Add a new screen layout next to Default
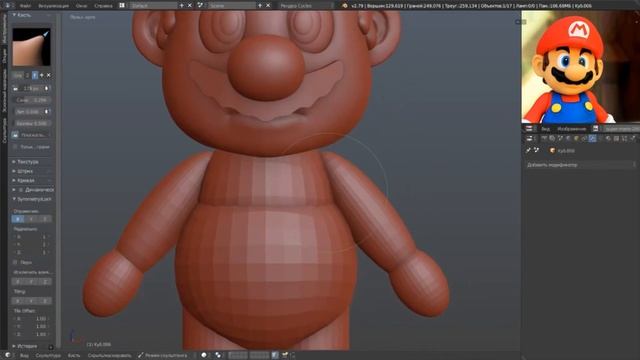Image resolution: width=640 pixels, height=360 pixels. point(182,6)
